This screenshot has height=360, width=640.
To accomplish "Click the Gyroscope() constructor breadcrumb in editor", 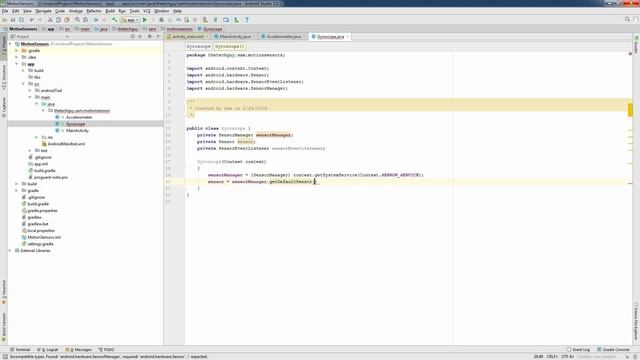I will pos(229,47).
